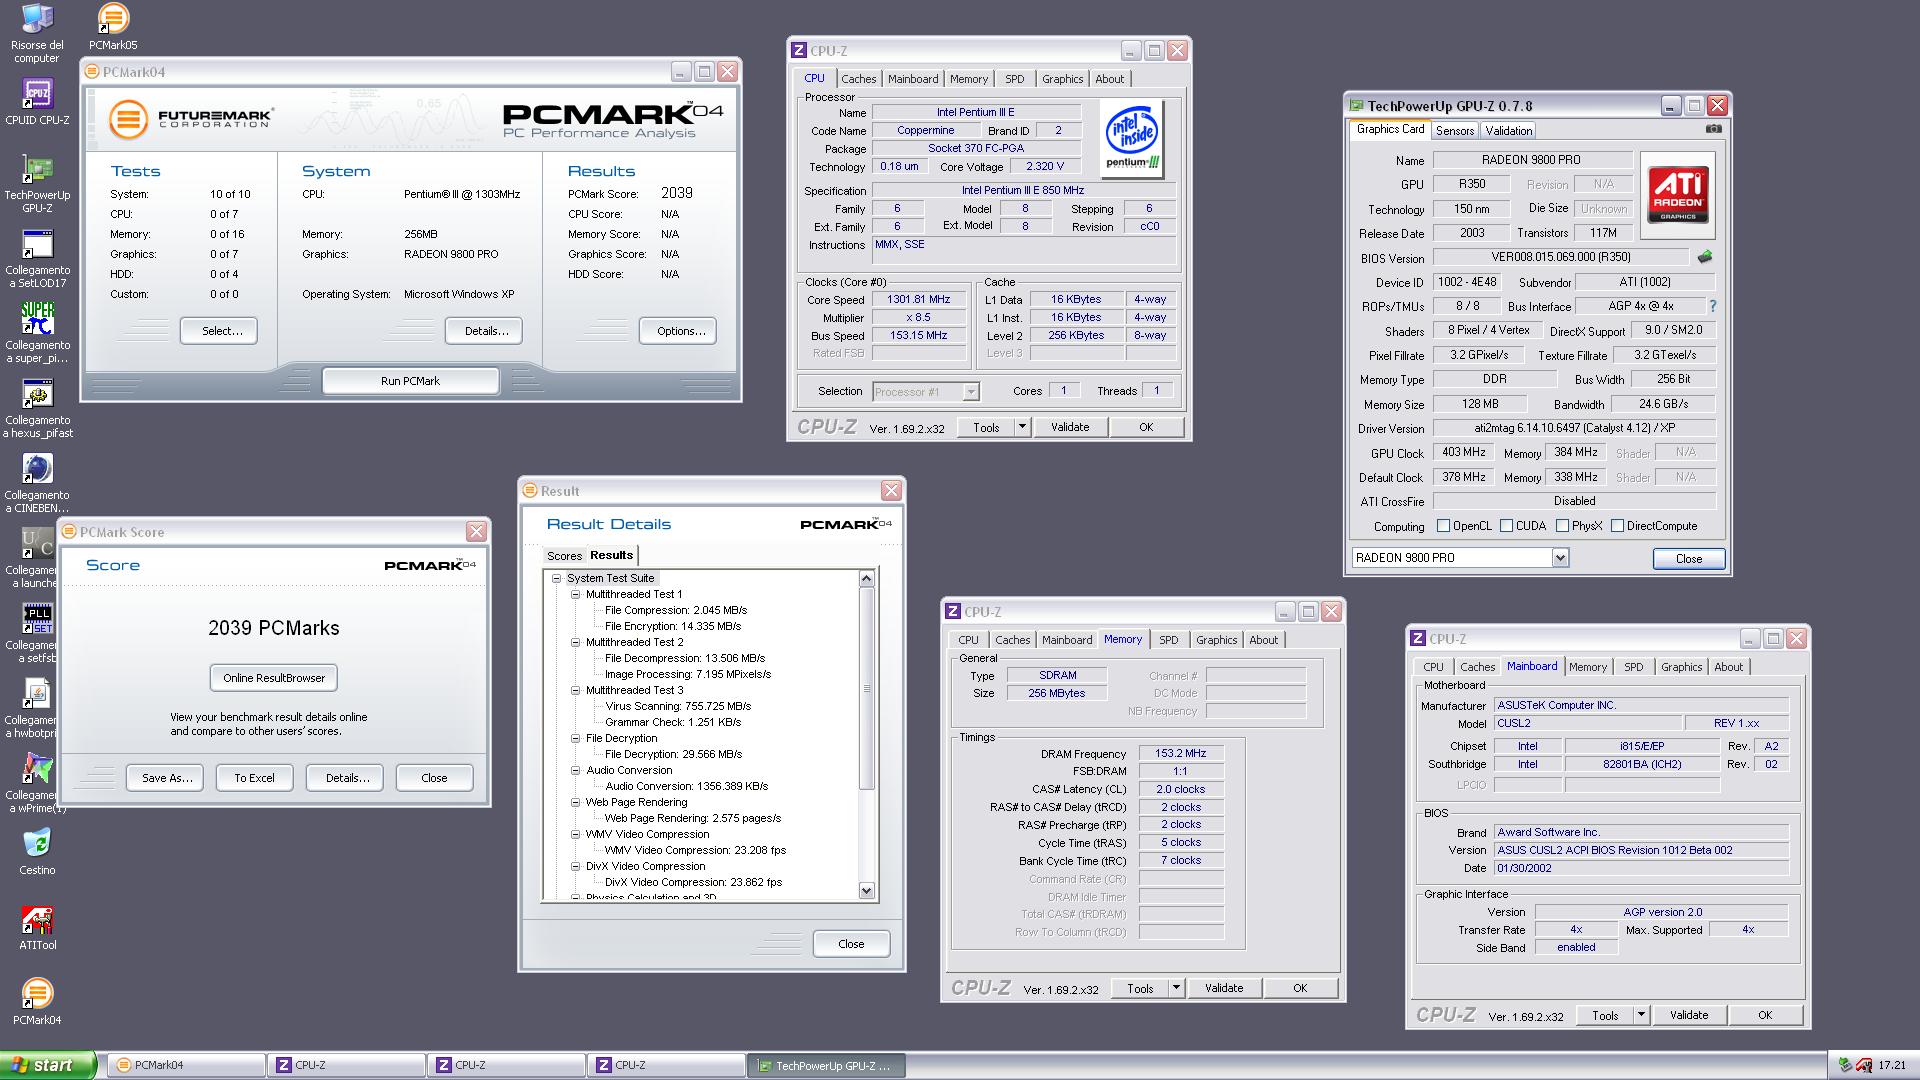Viewport: 1920px width, 1080px height.
Task: Collapse Audio Conversion tree node
Action: [576, 770]
